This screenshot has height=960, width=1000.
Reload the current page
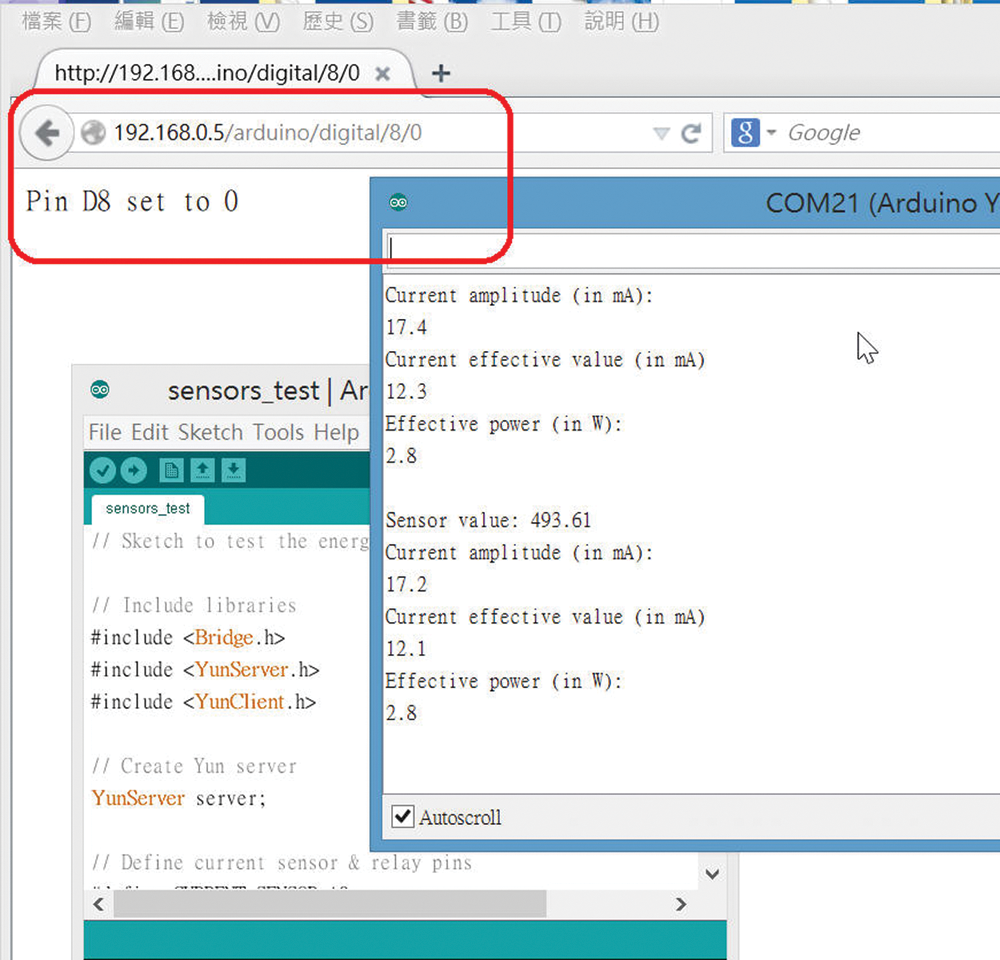pyautogui.click(x=690, y=133)
